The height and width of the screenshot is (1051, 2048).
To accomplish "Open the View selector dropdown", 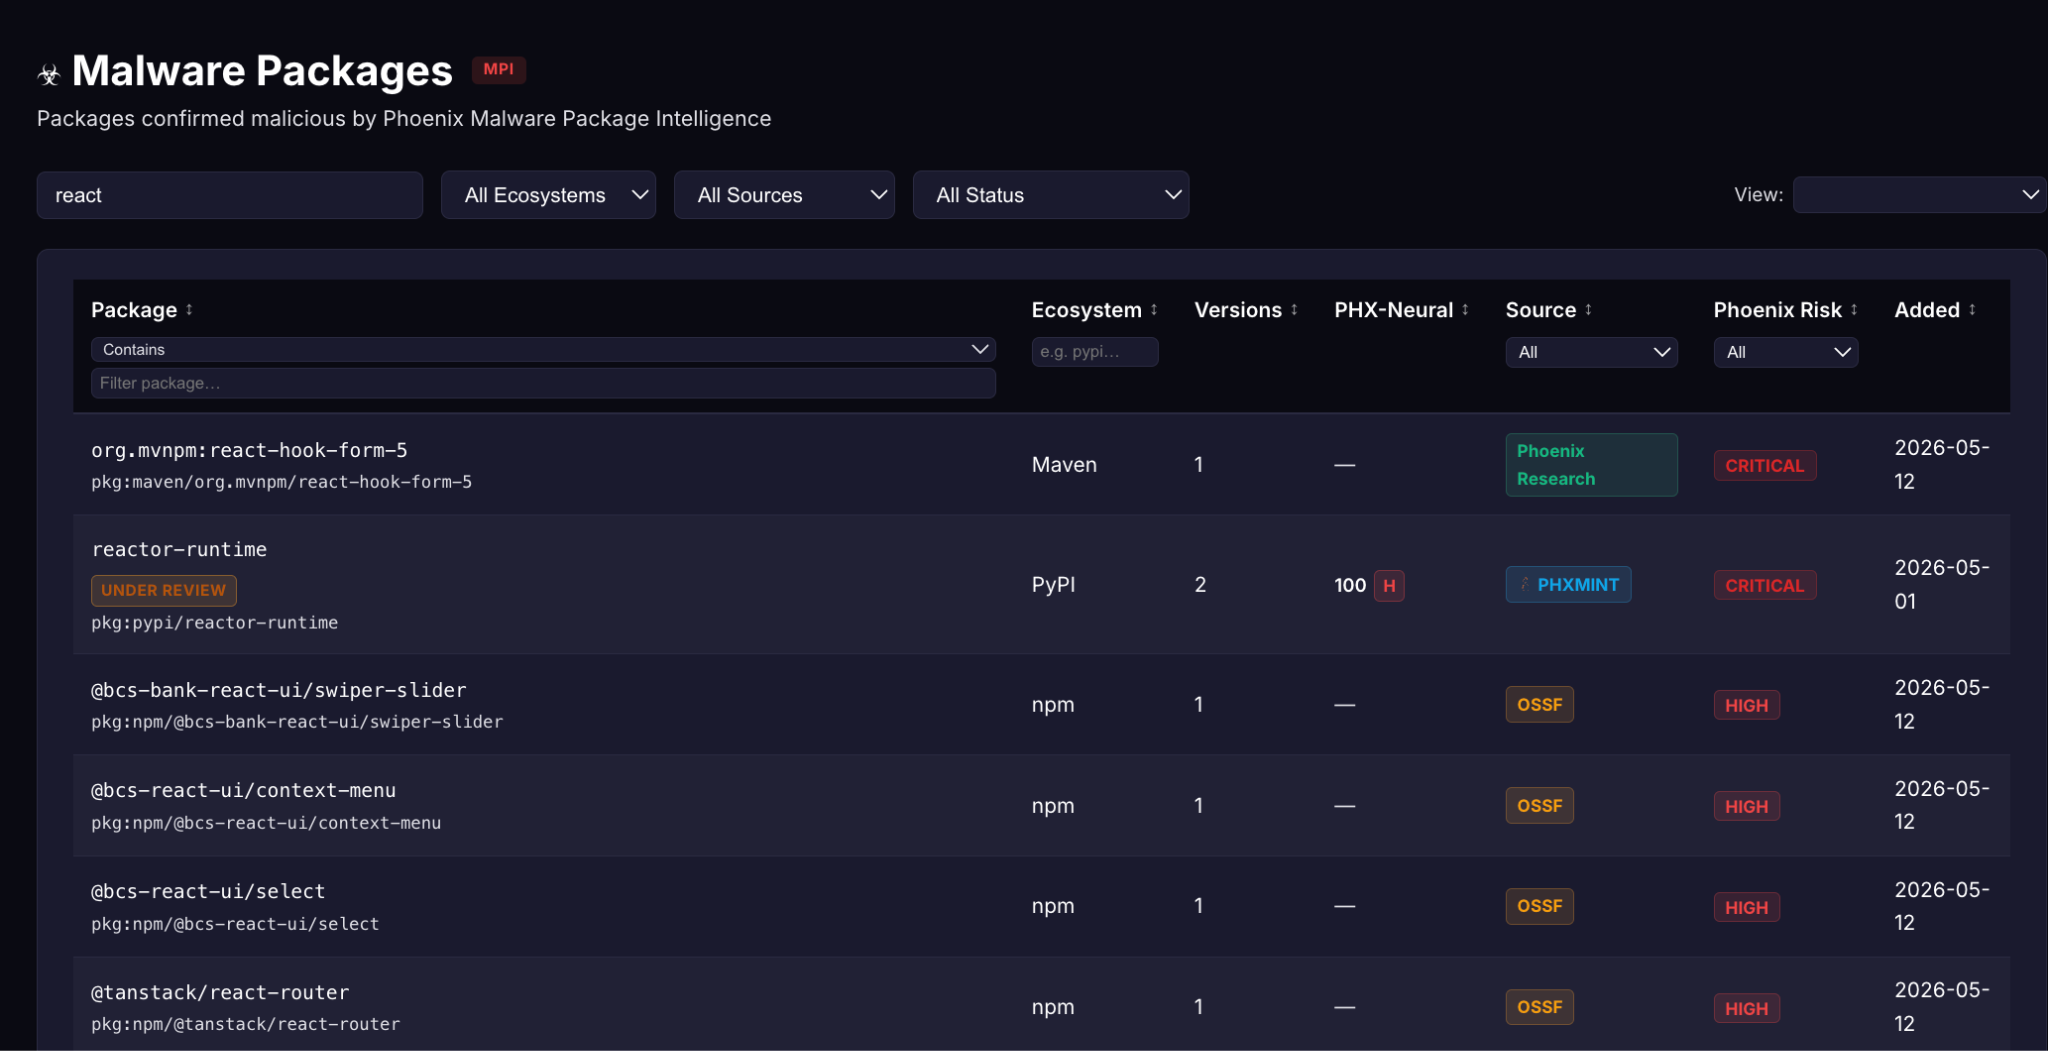I will 1918,195.
